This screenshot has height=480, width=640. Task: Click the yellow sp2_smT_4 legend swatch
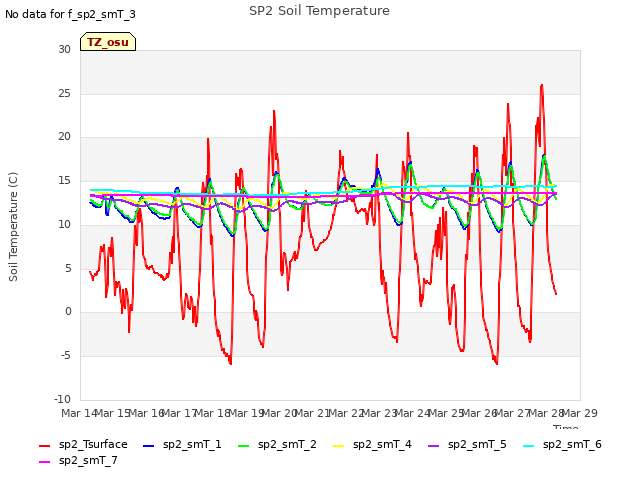click(x=338, y=446)
